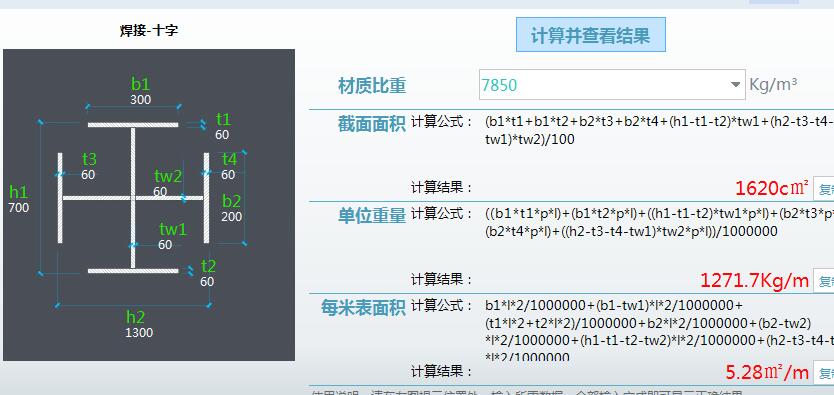This screenshot has height=395, width=834.
Task: Edit the tw2 value 60
Action: pyautogui.click(x=160, y=191)
